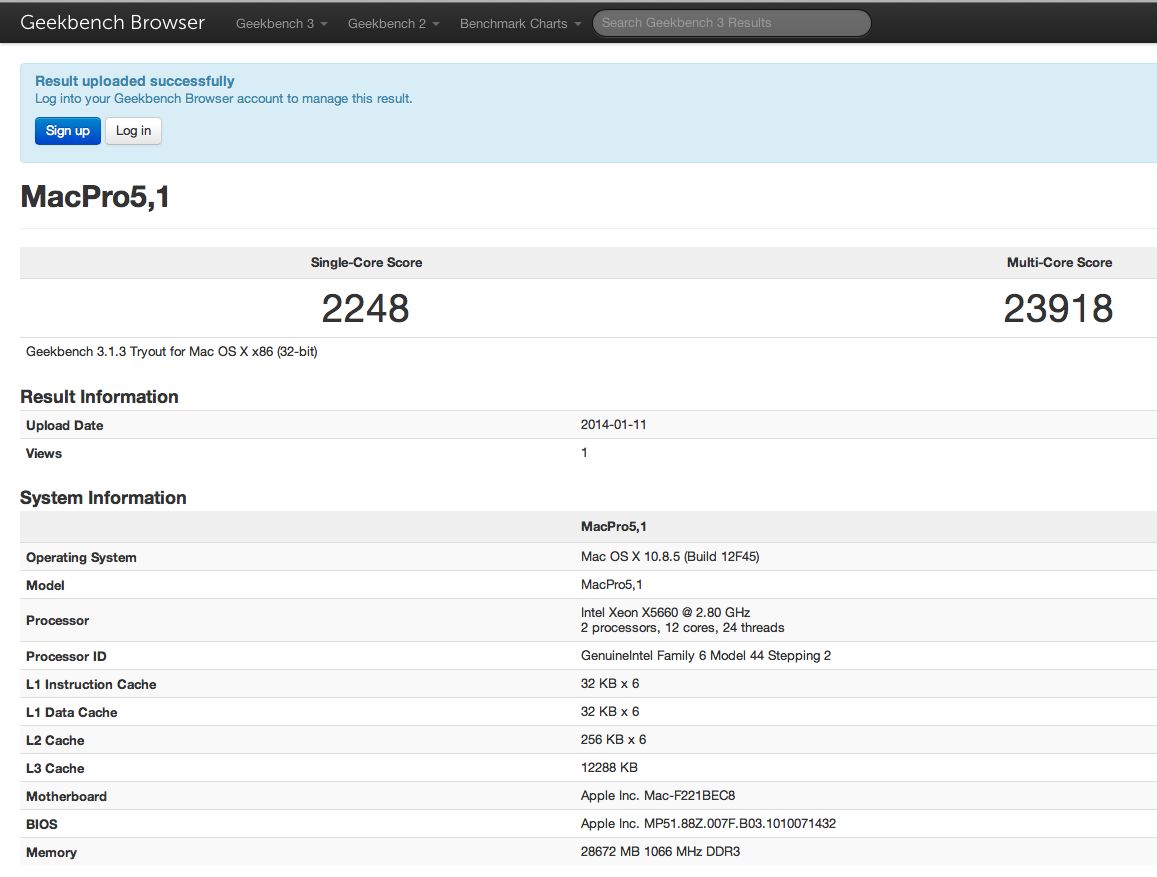
Task: Select the Upload Date row label
Action: coord(65,426)
